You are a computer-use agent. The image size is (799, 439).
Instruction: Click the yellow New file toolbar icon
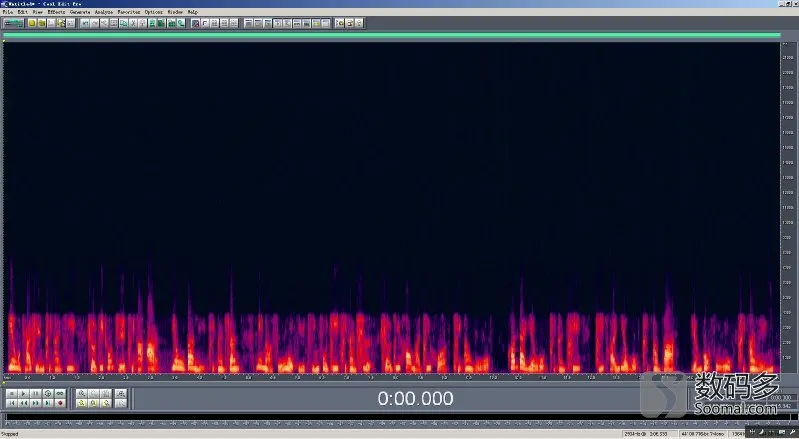coord(32,23)
